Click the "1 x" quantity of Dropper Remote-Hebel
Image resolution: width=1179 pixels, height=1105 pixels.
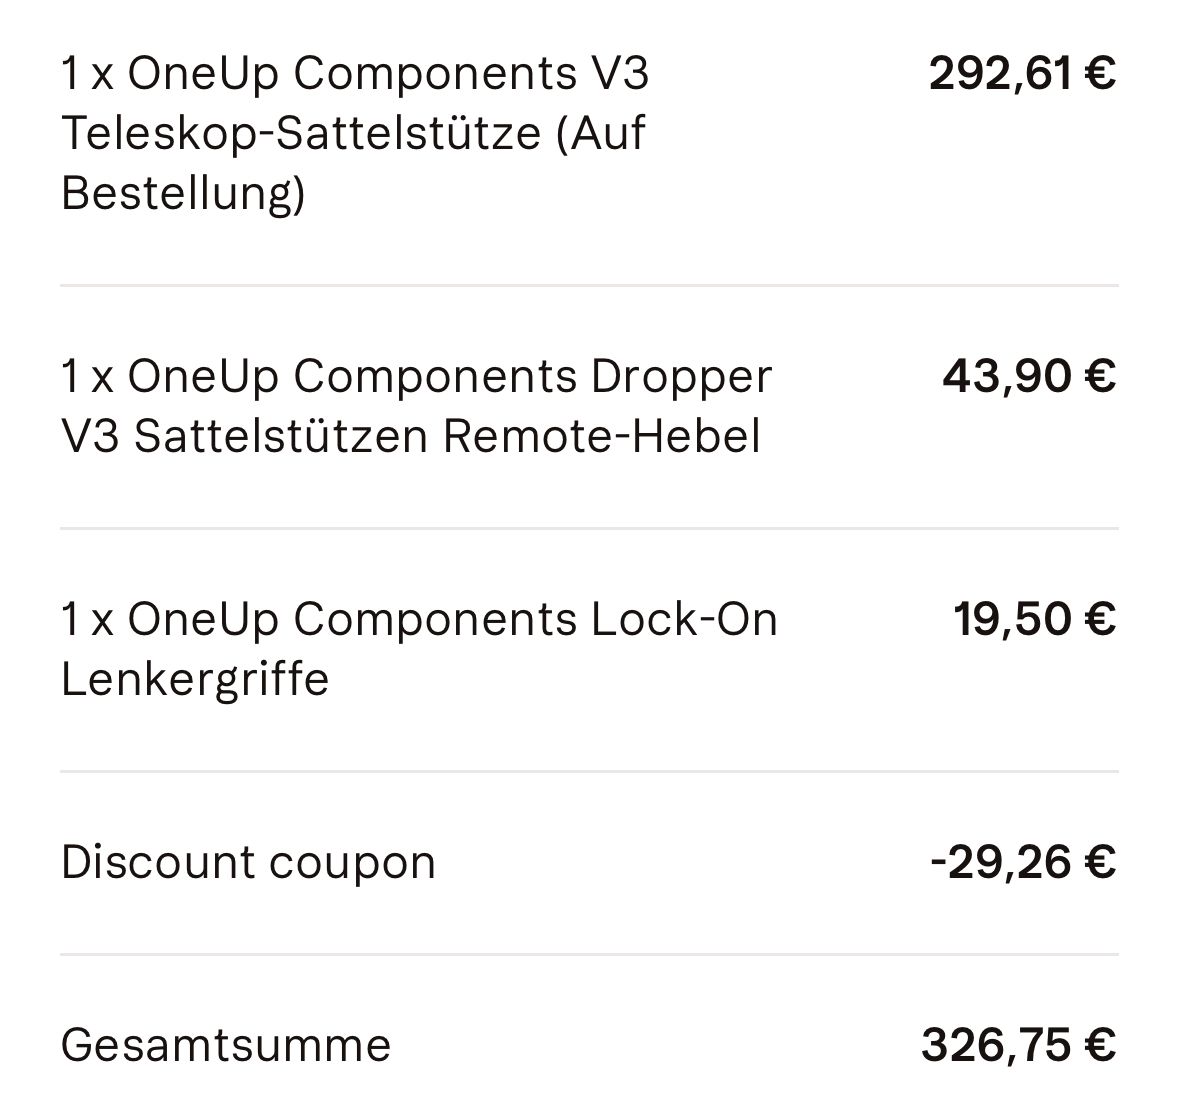click(87, 377)
